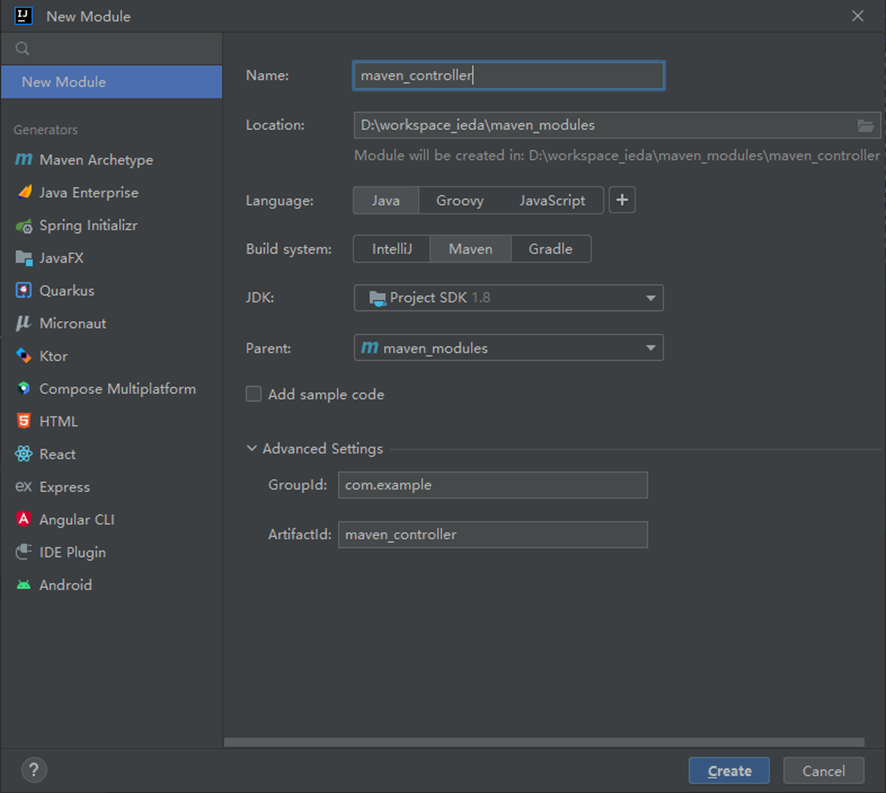
Task: Click the plus button to add language
Action: pyautogui.click(x=622, y=200)
